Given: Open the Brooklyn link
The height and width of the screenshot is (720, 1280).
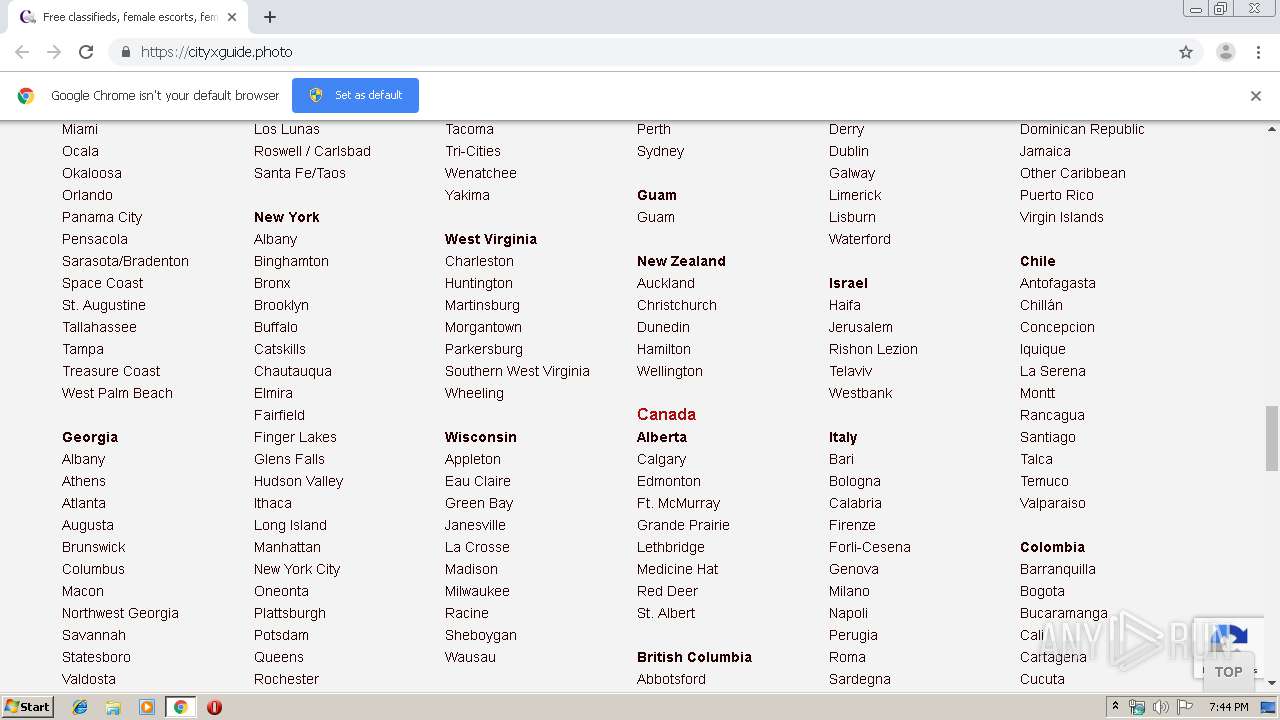Looking at the screenshot, I should pyautogui.click(x=281, y=305).
